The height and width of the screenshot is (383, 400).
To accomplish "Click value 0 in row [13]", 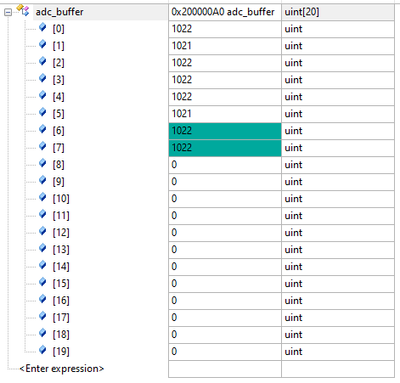I will (x=225, y=250).
